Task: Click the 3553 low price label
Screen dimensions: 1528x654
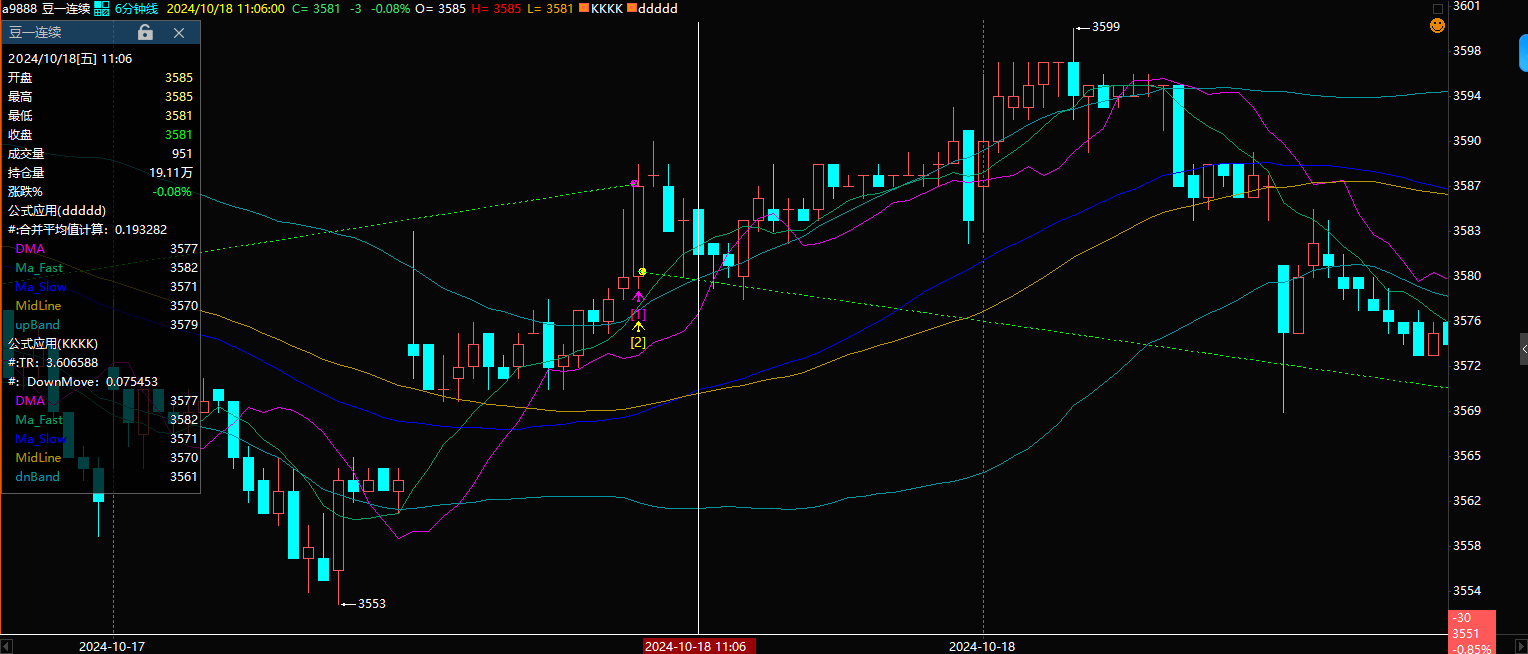Action: click(x=371, y=603)
